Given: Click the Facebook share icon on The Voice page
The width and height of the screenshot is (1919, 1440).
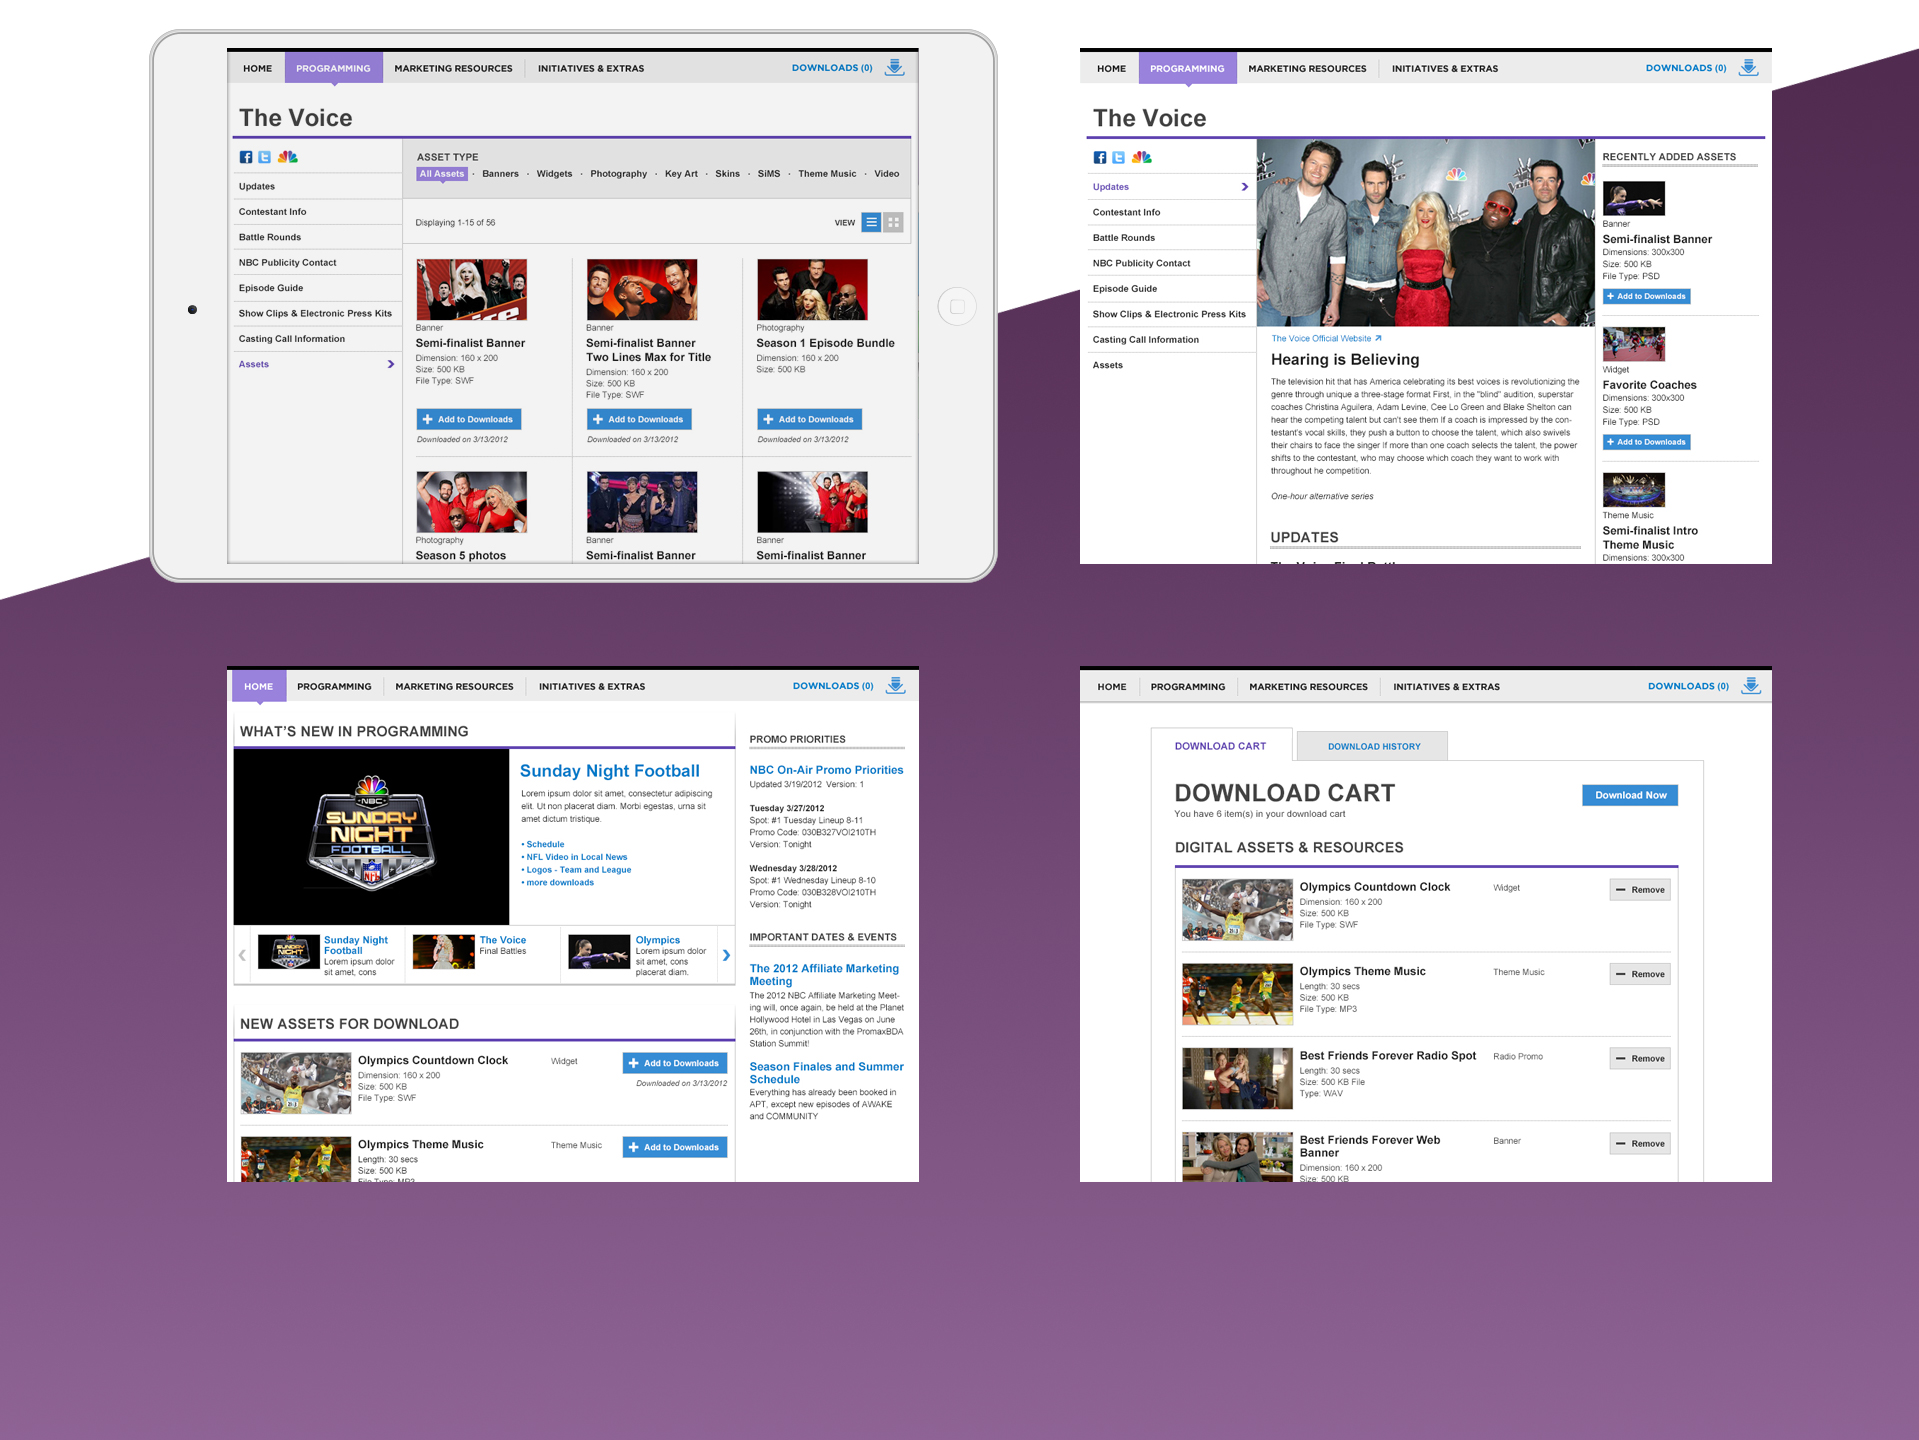Looking at the screenshot, I should click(246, 157).
